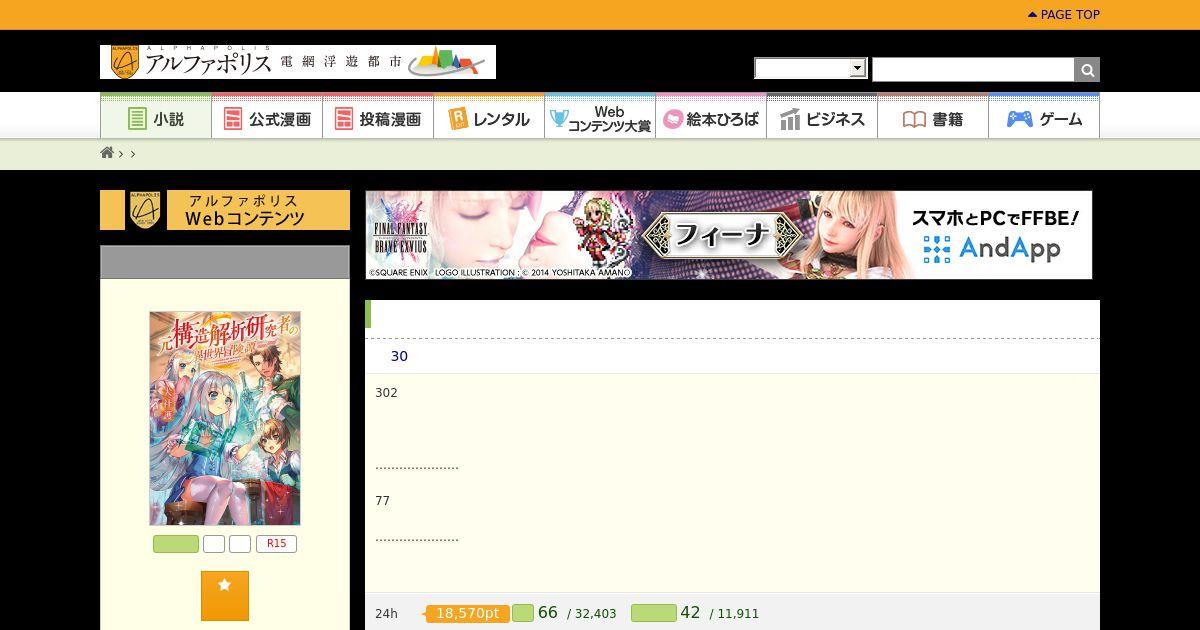The width and height of the screenshot is (1200, 630).
Task: Click the total count / 32,403
Action: tap(592, 614)
